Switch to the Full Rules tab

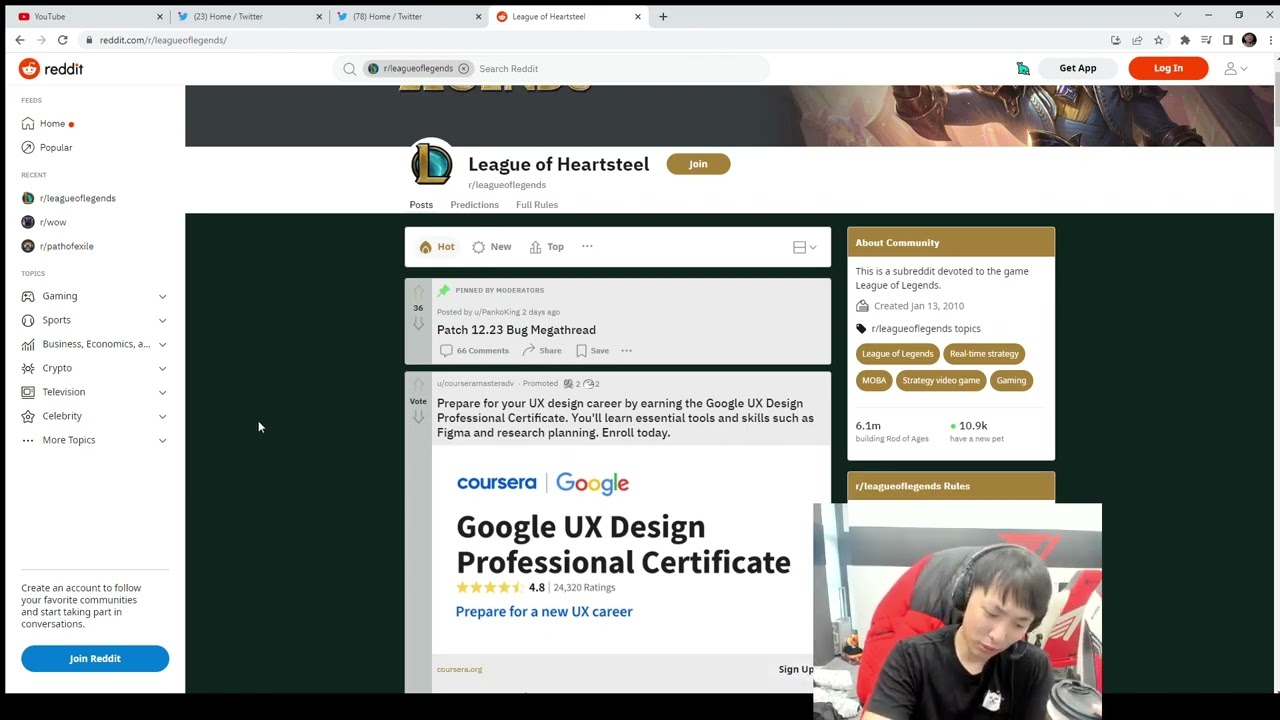click(x=537, y=205)
